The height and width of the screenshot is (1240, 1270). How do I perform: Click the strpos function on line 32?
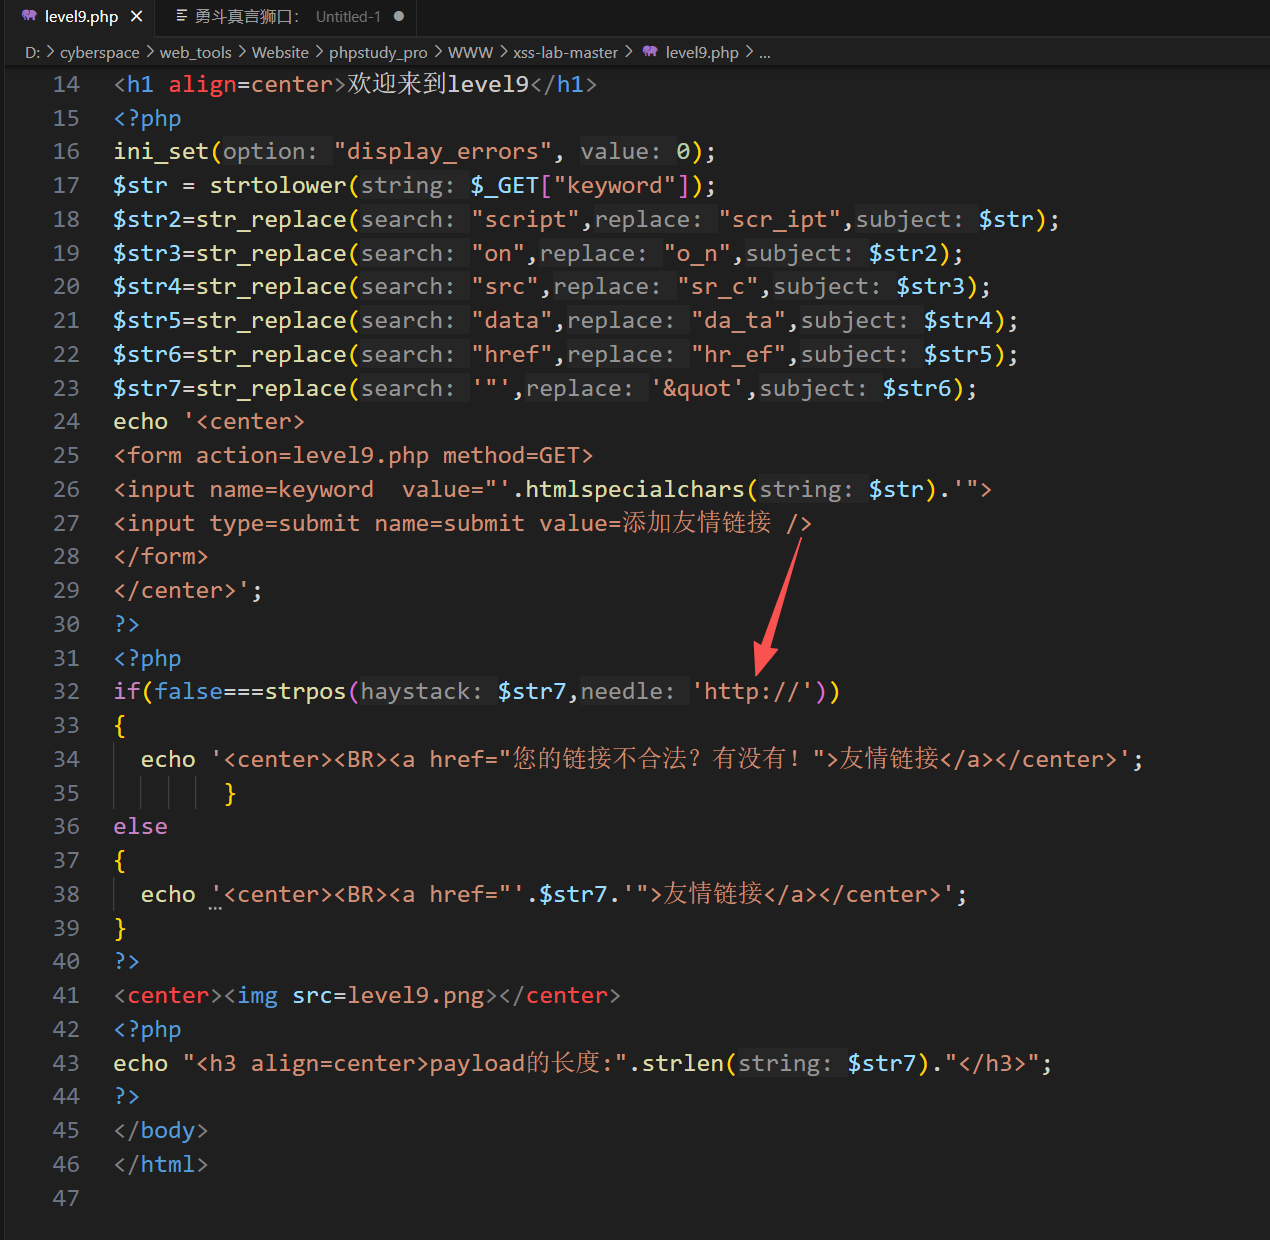(305, 692)
